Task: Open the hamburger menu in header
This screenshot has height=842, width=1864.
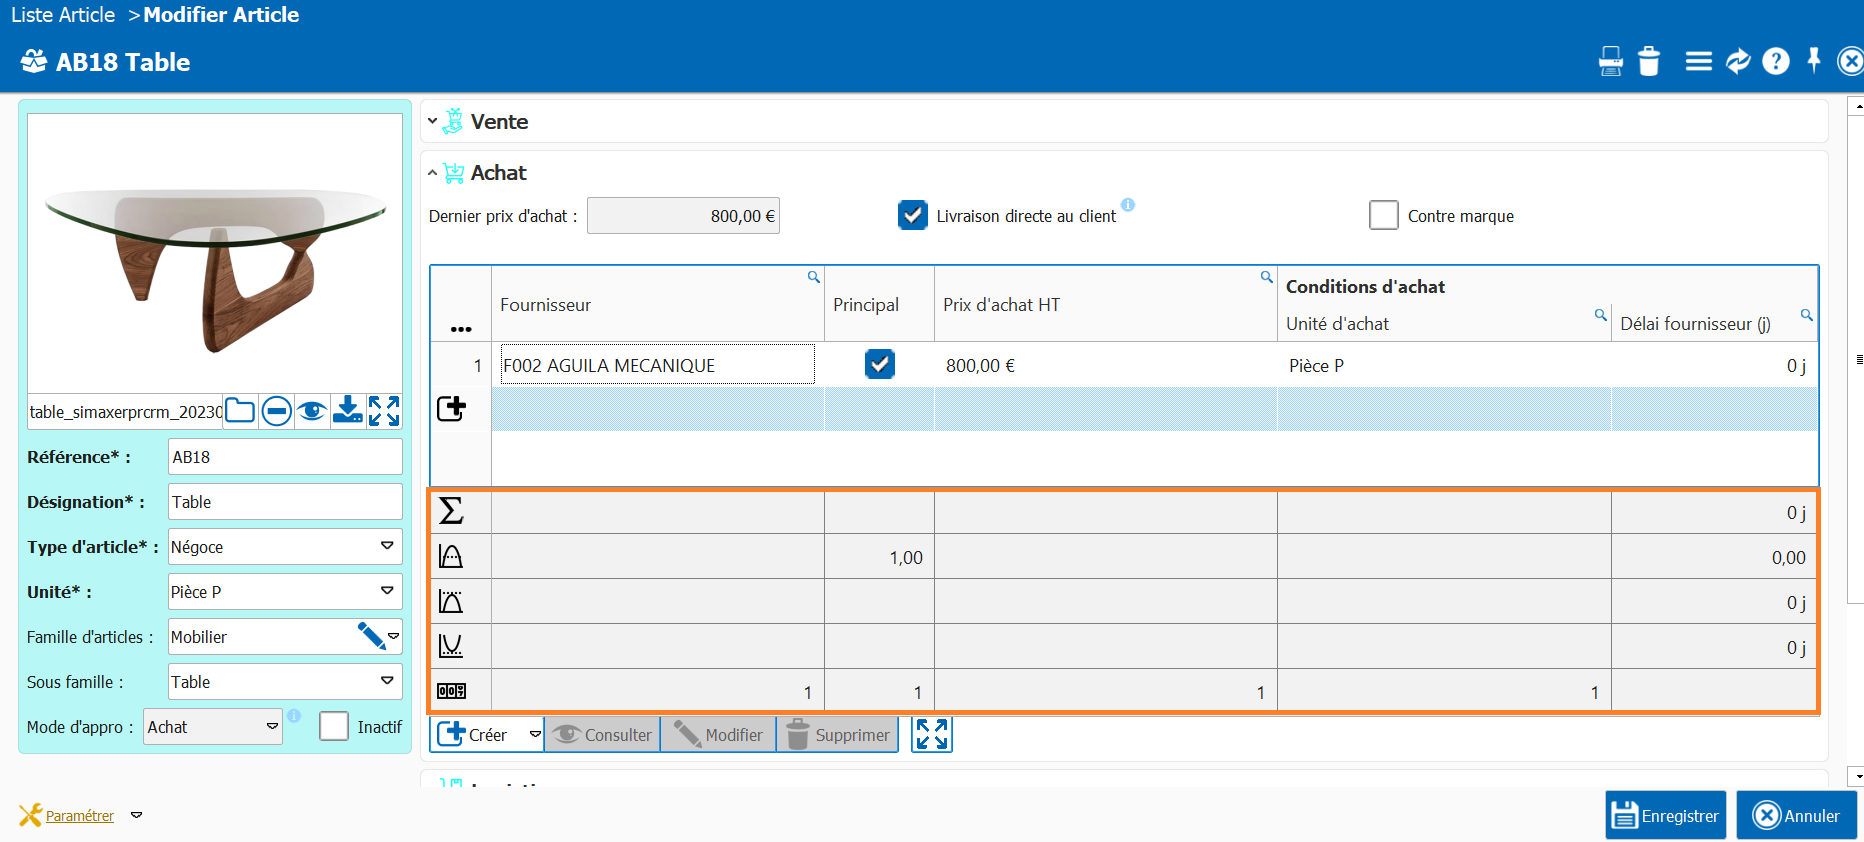Action: (x=1698, y=62)
